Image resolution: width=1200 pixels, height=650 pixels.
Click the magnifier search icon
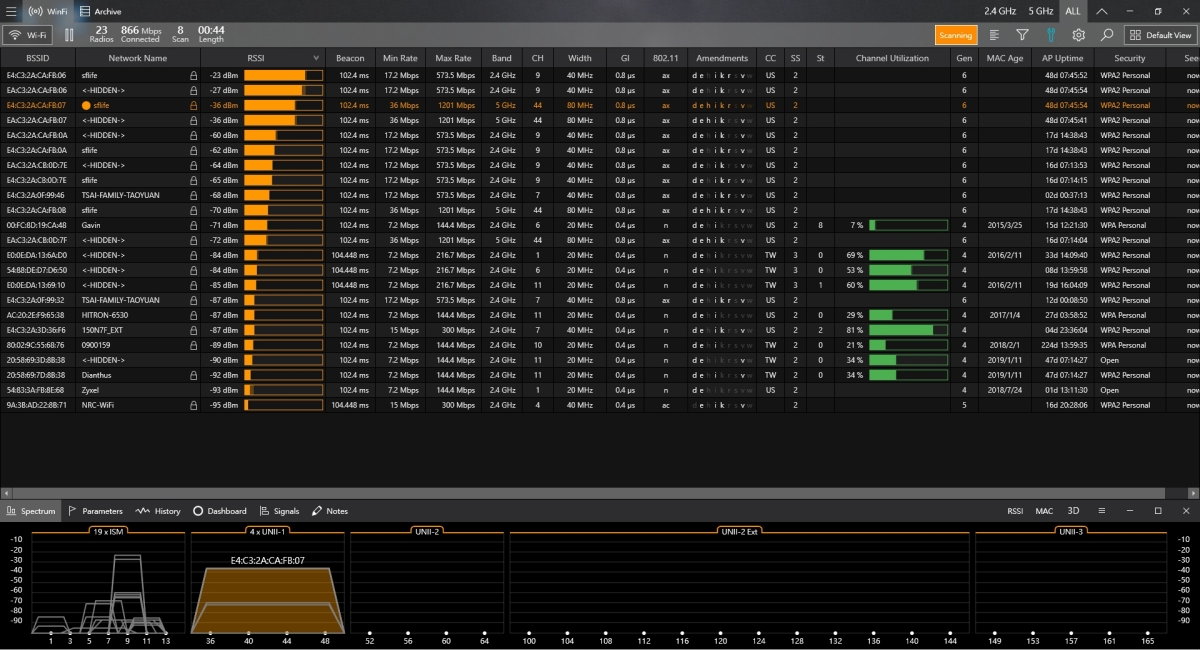click(1107, 35)
